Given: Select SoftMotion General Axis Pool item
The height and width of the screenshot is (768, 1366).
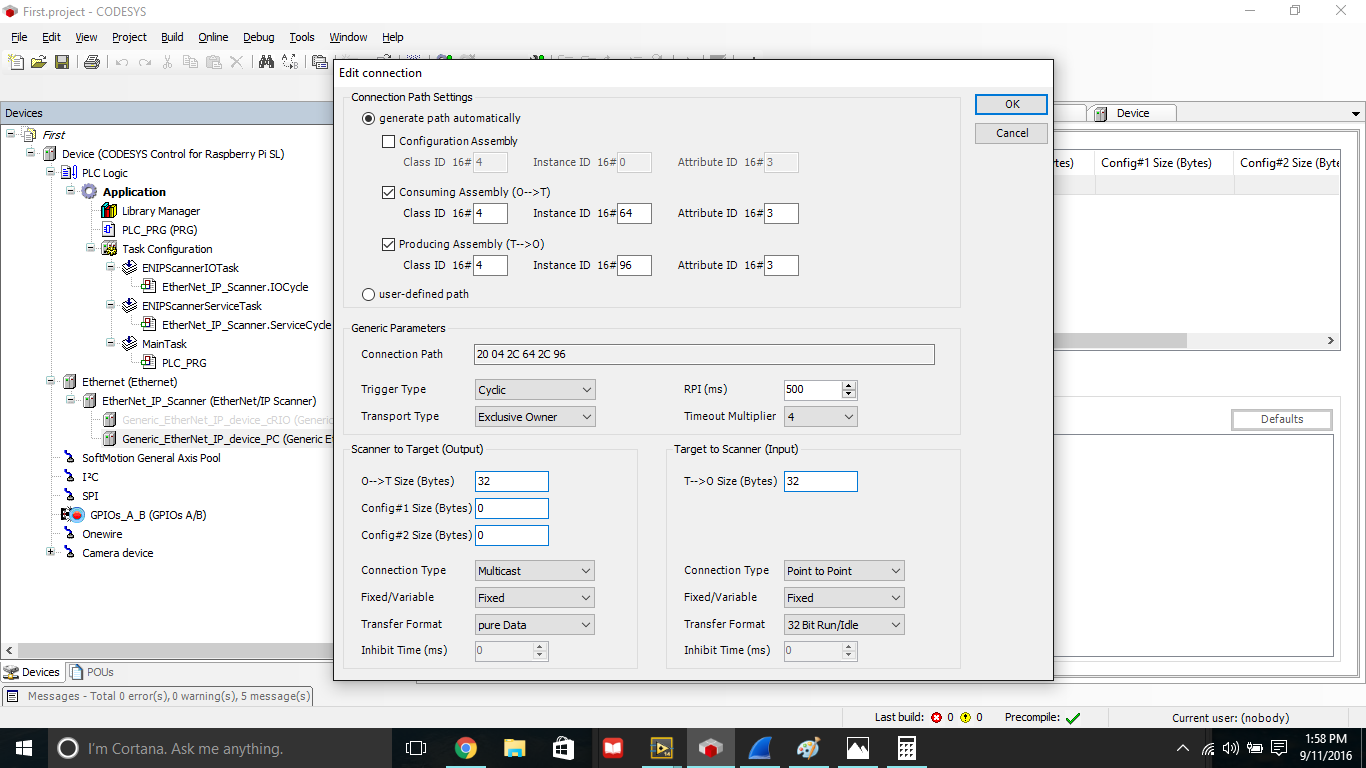Looking at the screenshot, I should 151,458.
